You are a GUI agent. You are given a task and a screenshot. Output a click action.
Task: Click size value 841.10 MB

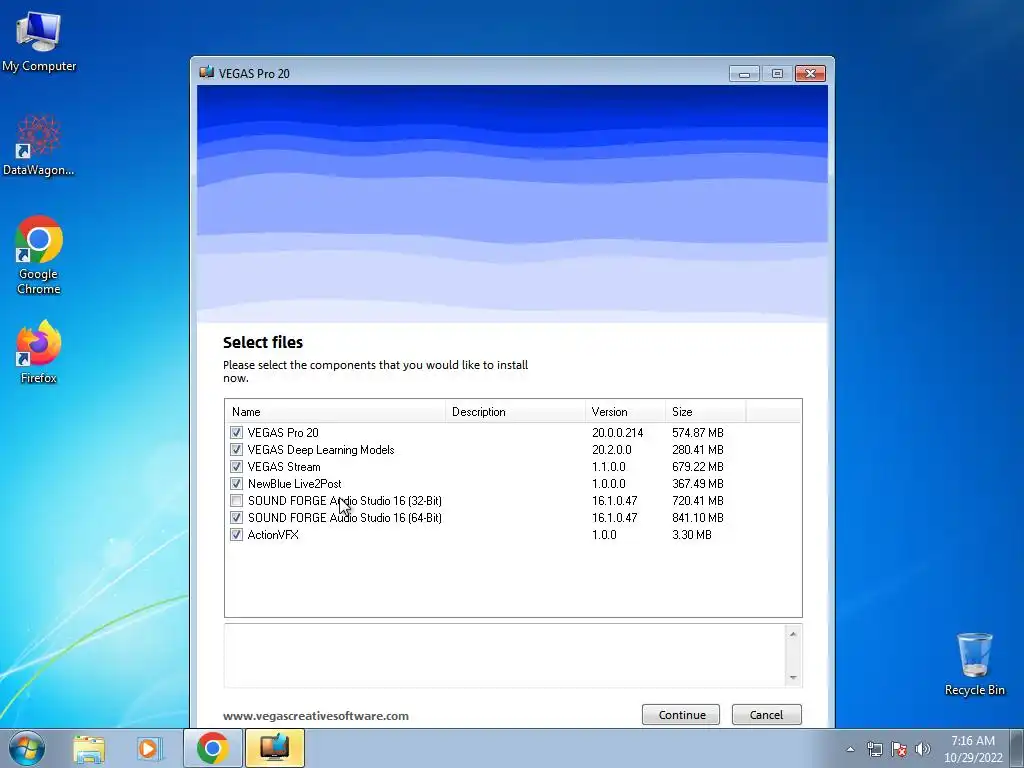pyautogui.click(x=697, y=518)
